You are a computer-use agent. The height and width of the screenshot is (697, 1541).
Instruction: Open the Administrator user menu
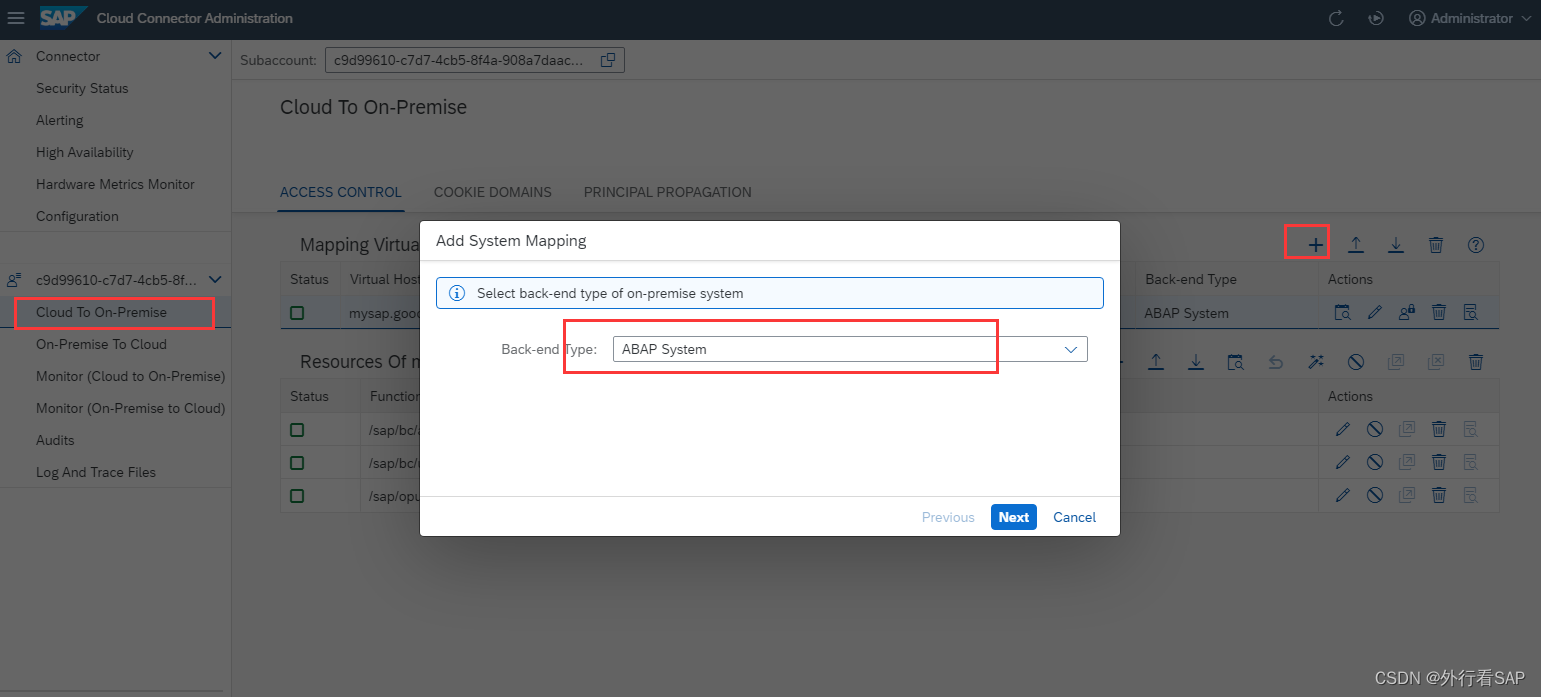coord(1470,18)
